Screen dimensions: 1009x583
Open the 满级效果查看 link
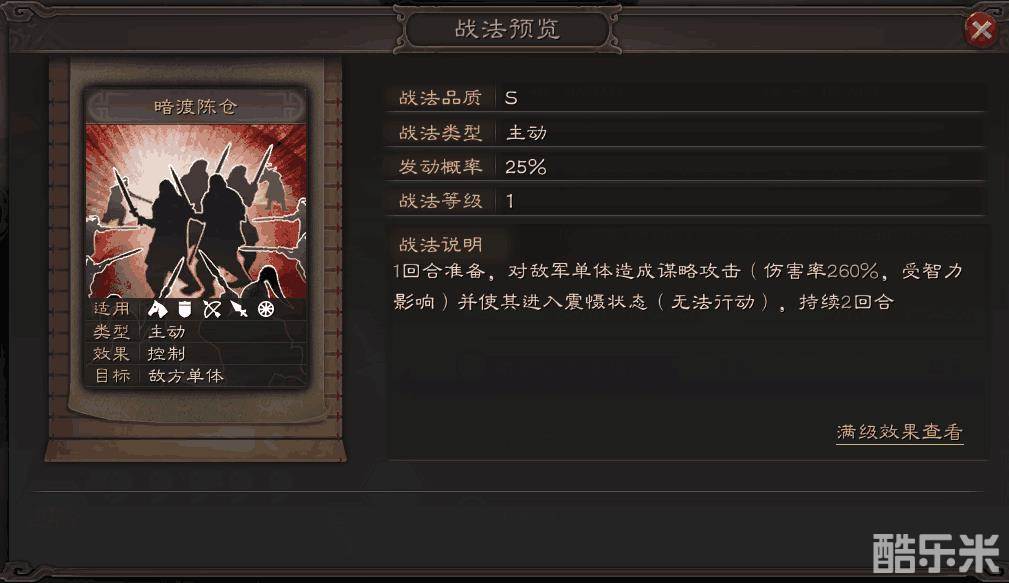900,432
